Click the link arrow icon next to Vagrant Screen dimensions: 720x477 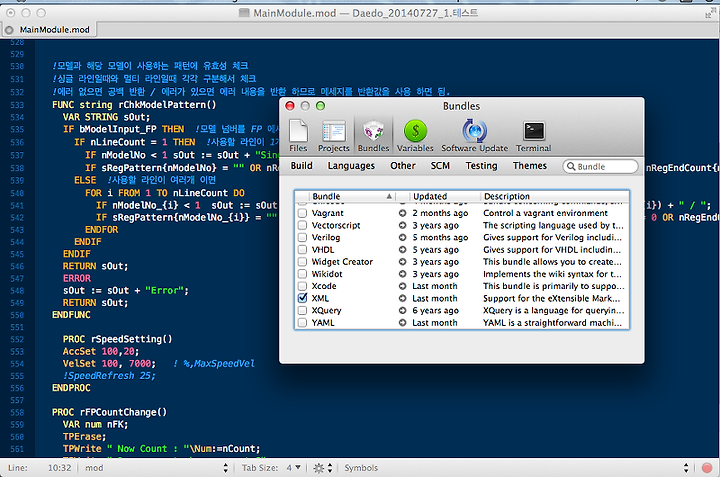[x=403, y=213]
